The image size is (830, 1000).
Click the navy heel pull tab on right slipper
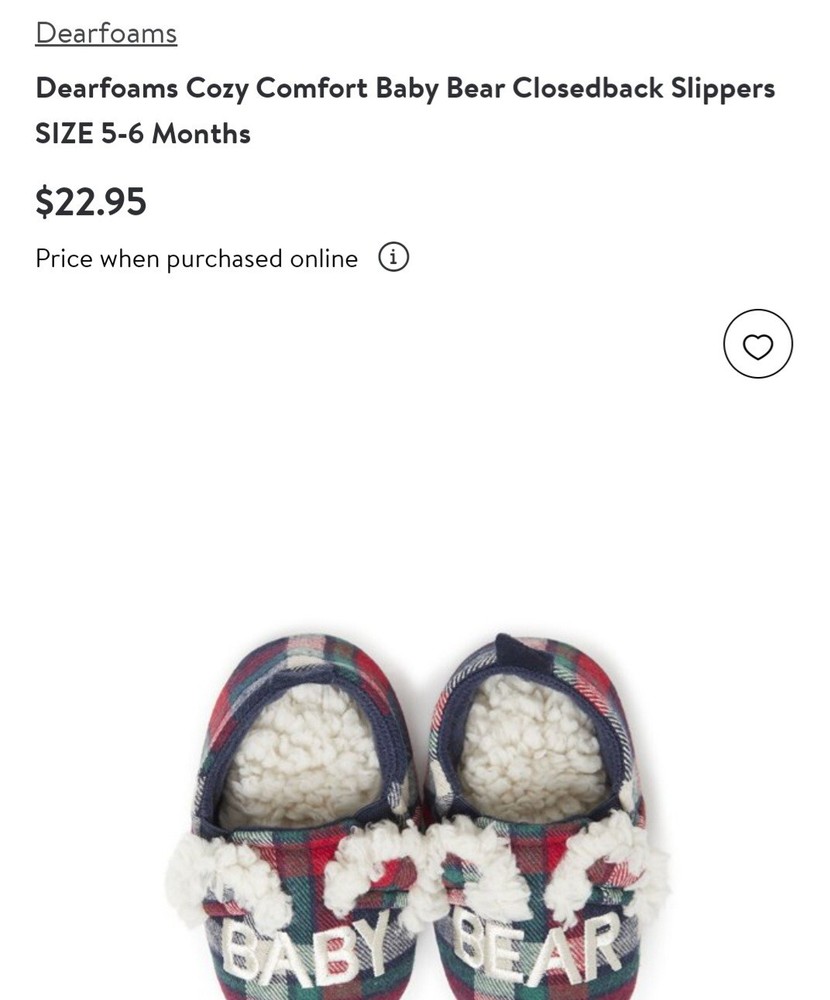tap(518, 654)
